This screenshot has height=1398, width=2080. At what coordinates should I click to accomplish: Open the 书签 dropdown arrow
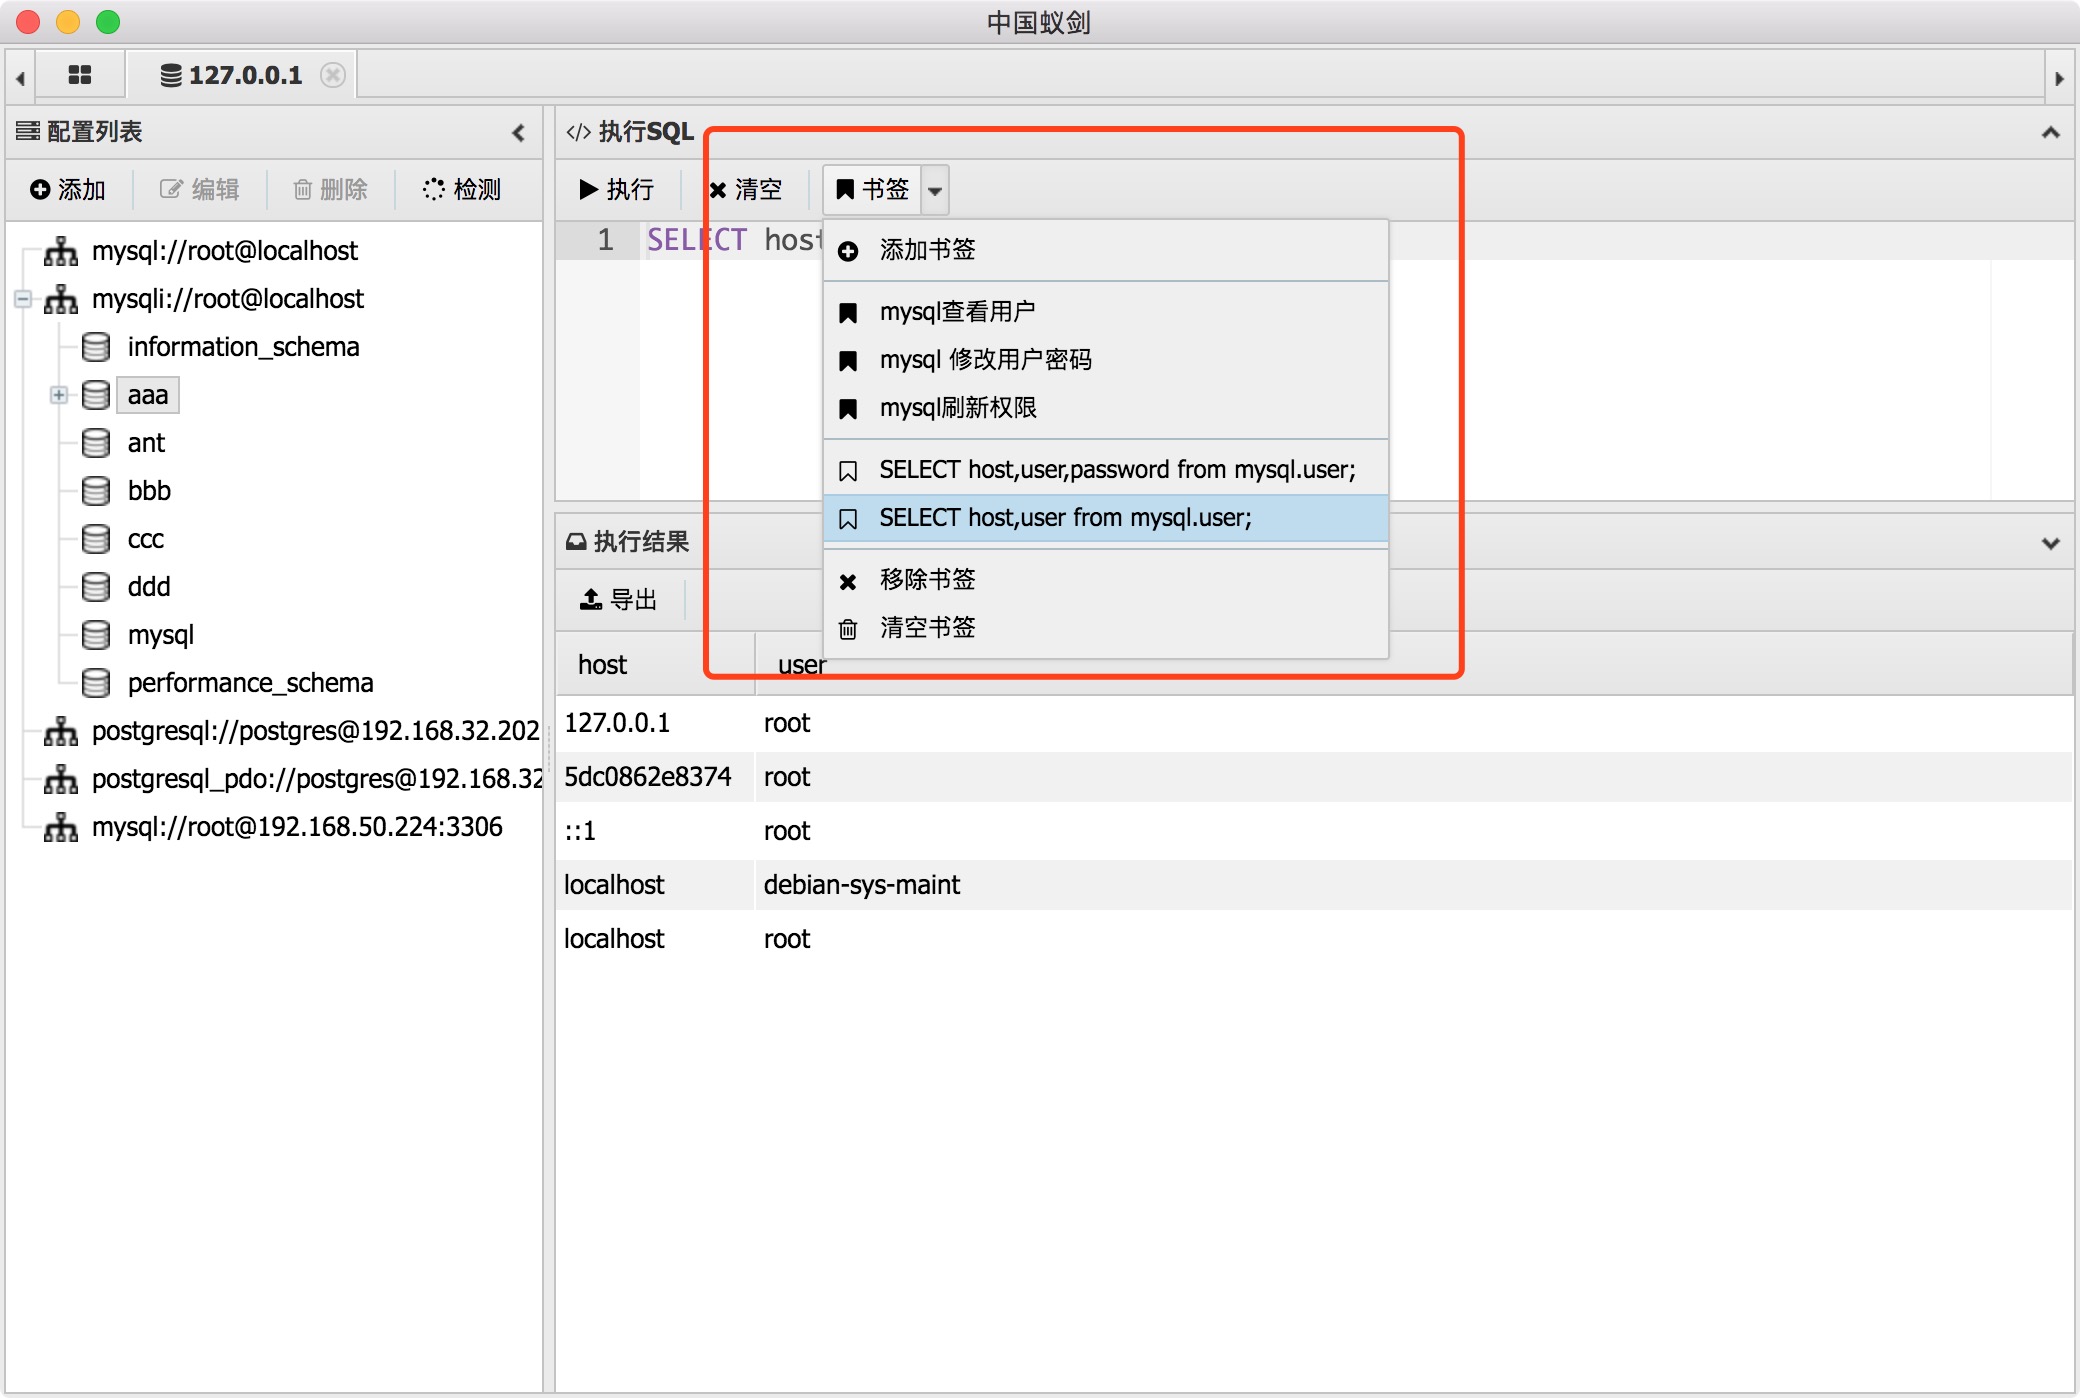(935, 189)
